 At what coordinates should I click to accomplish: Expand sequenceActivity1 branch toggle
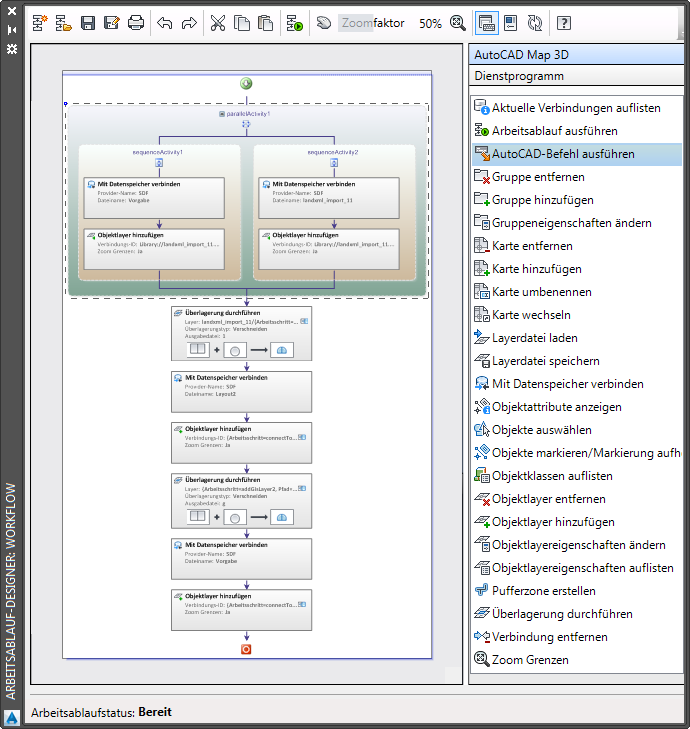click(x=159, y=163)
